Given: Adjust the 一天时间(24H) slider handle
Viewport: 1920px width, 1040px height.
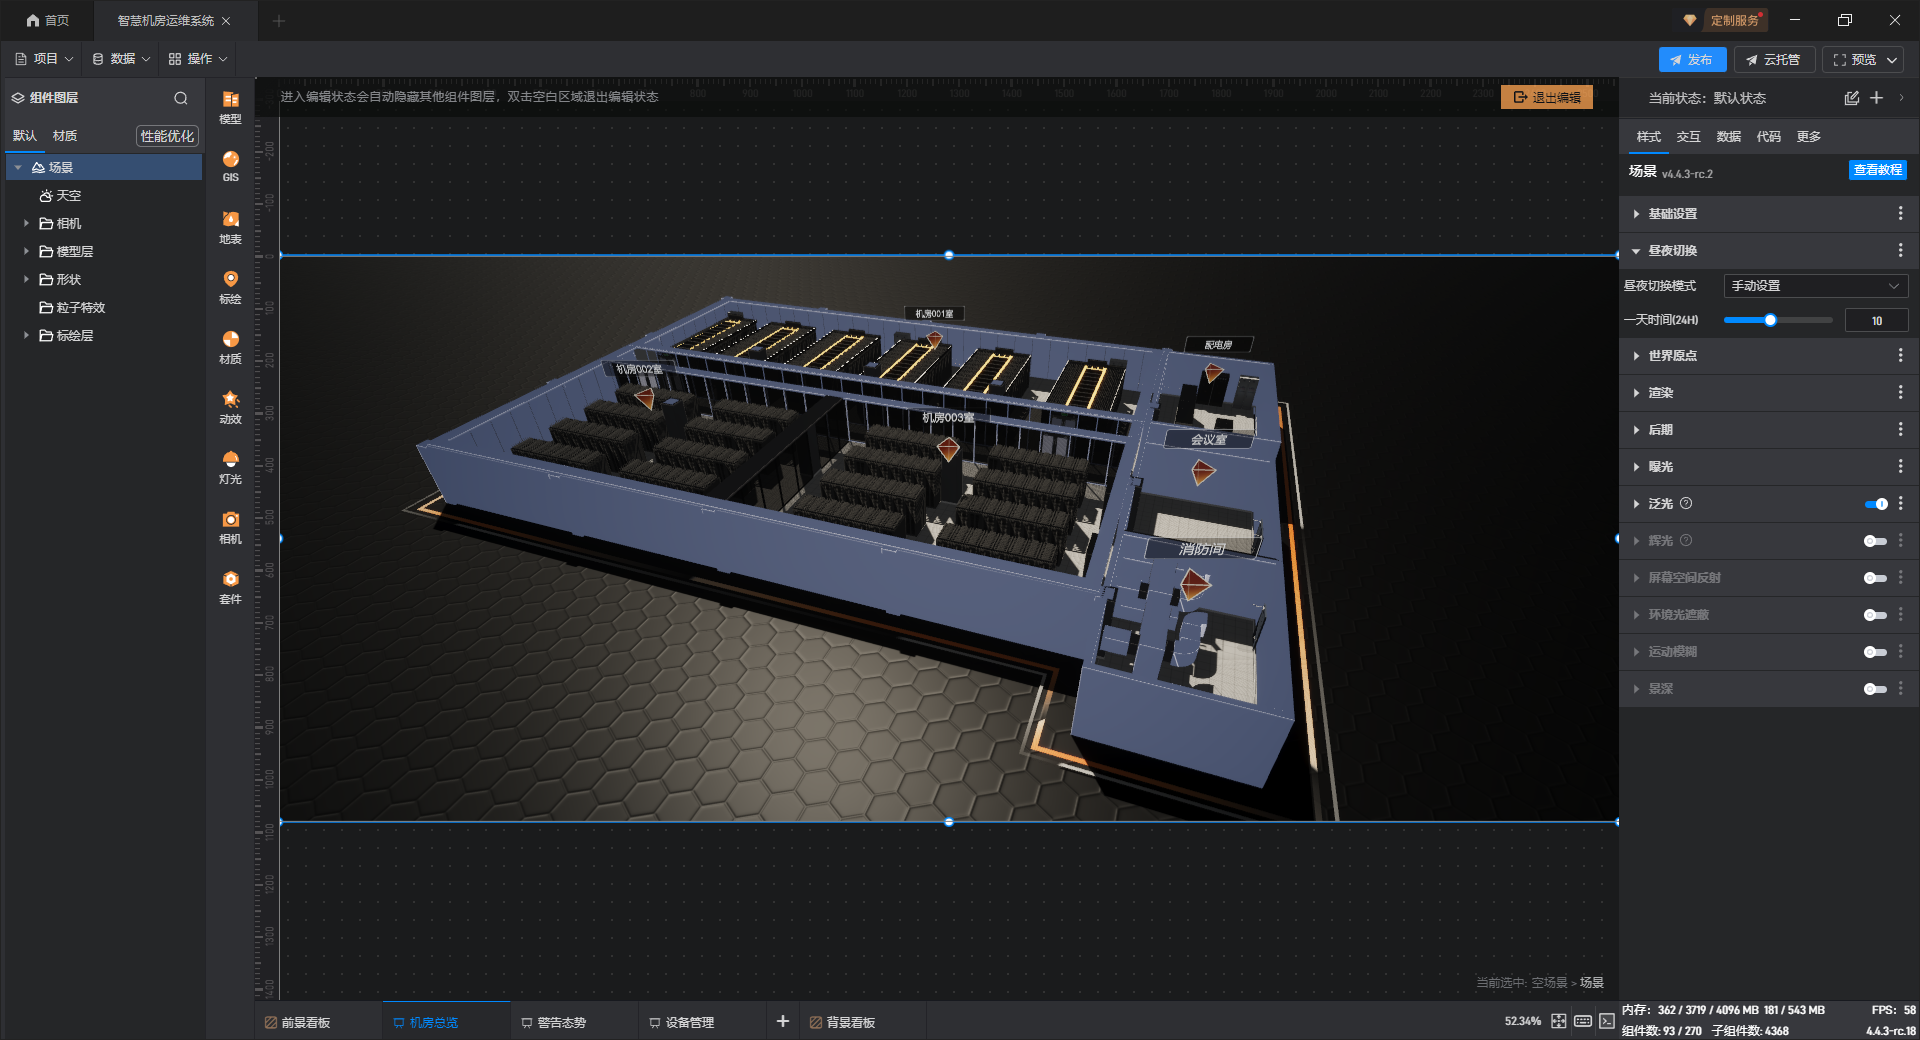Looking at the screenshot, I should [x=1770, y=321].
